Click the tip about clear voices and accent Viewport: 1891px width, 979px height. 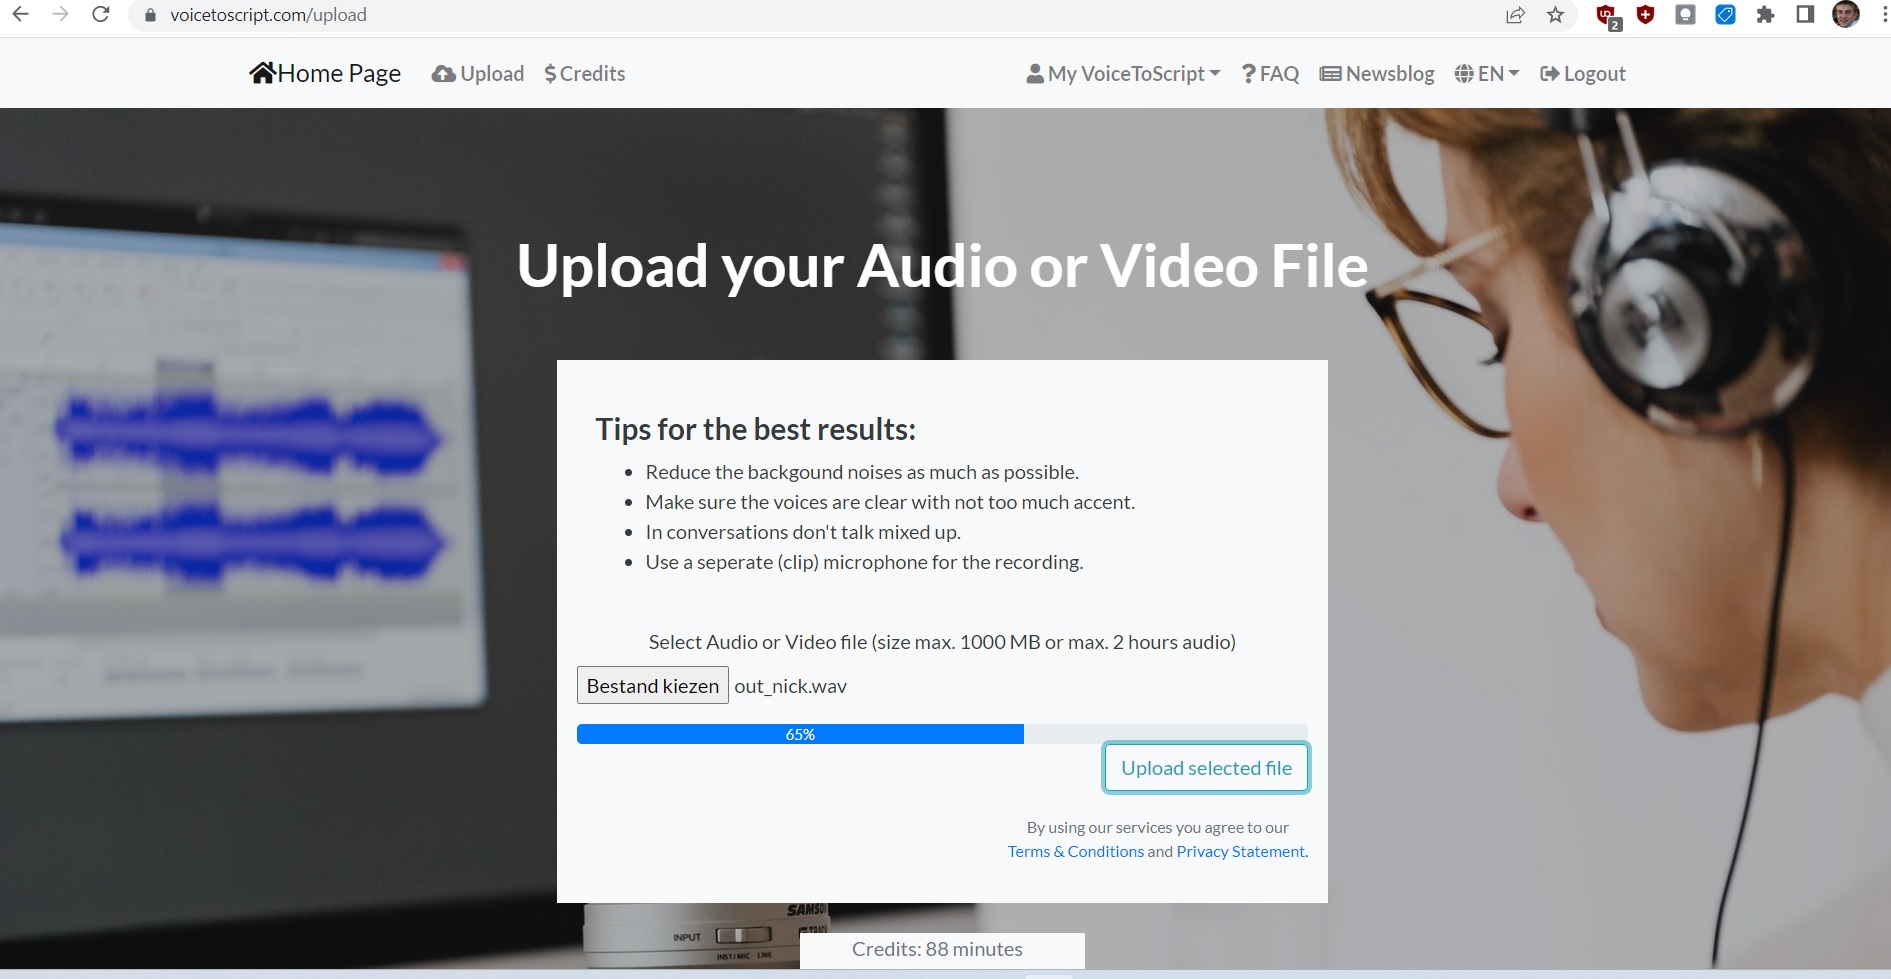click(890, 502)
